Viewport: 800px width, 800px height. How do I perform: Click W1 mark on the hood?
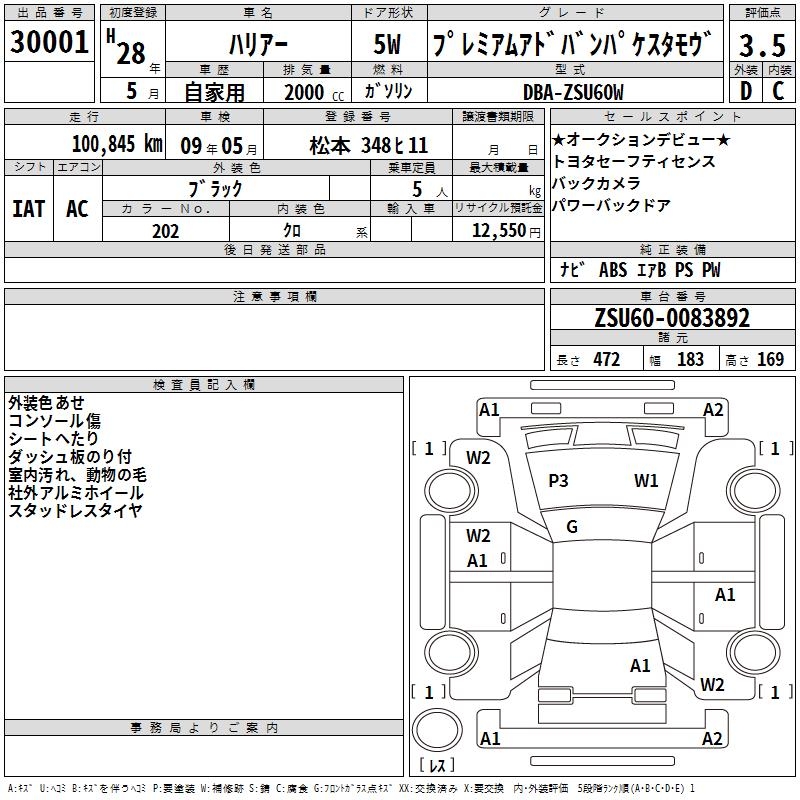coord(646,481)
